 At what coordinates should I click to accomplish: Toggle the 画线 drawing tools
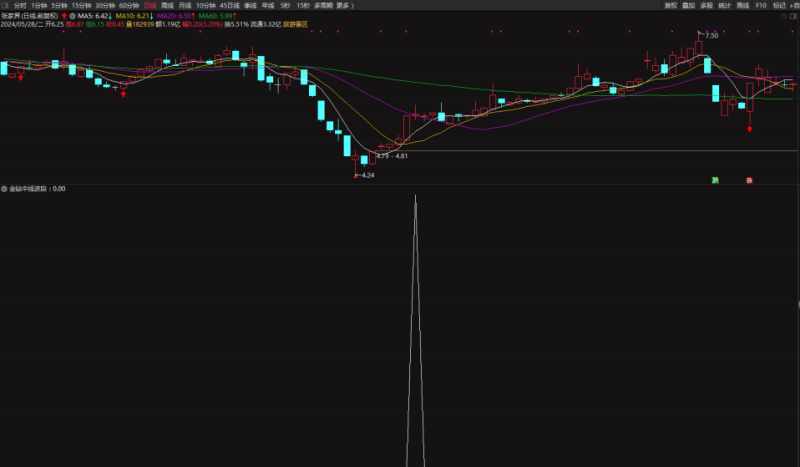[x=743, y=5]
